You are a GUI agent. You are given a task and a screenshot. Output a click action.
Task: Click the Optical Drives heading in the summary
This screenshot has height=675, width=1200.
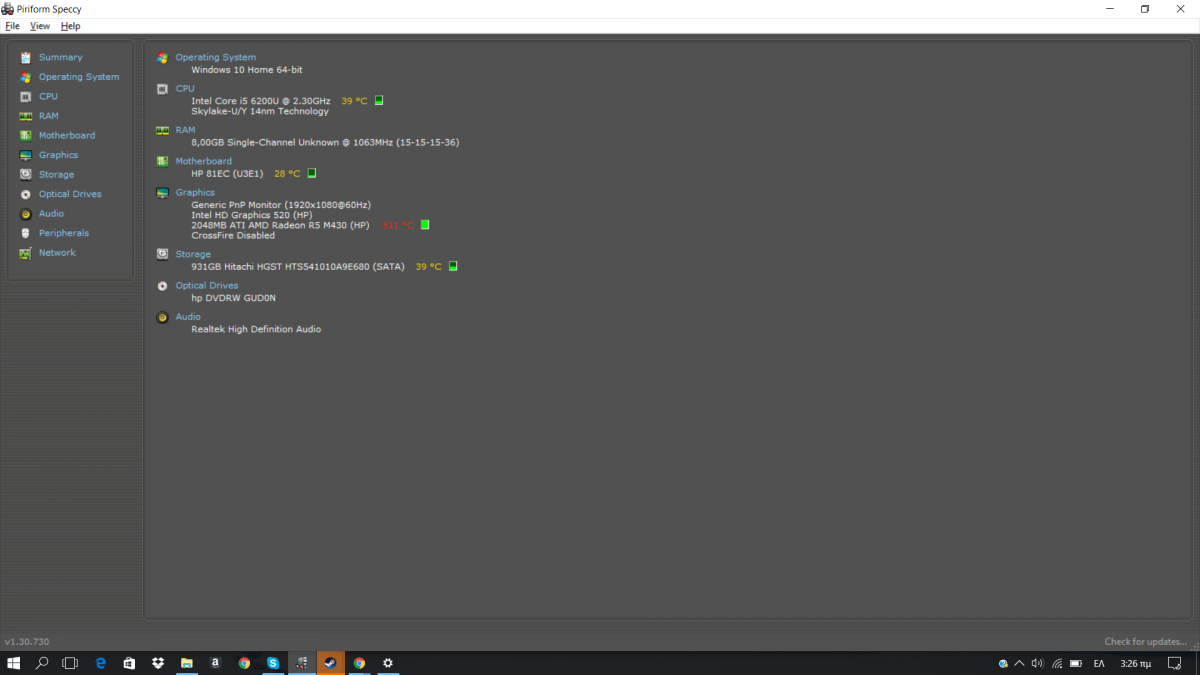click(x=207, y=285)
